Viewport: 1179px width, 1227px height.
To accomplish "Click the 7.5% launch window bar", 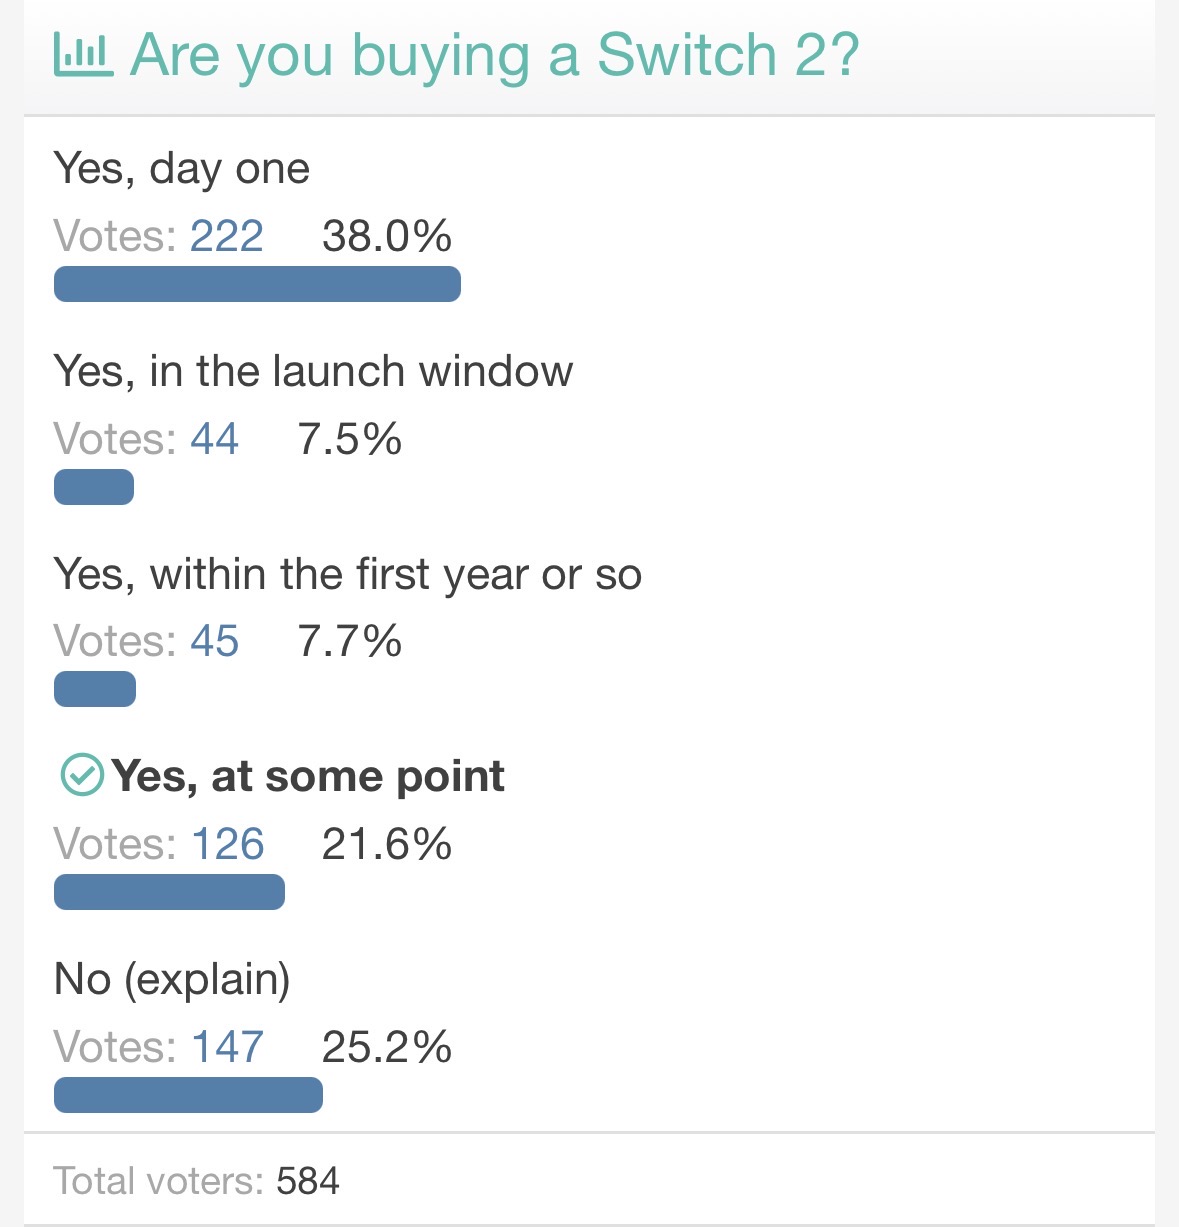I will click(94, 487).
